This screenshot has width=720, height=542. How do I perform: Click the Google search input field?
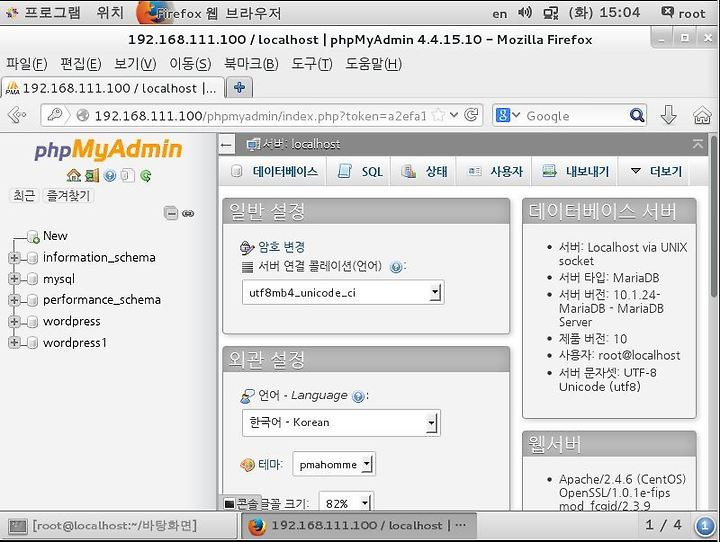click(x=575, y=116)
